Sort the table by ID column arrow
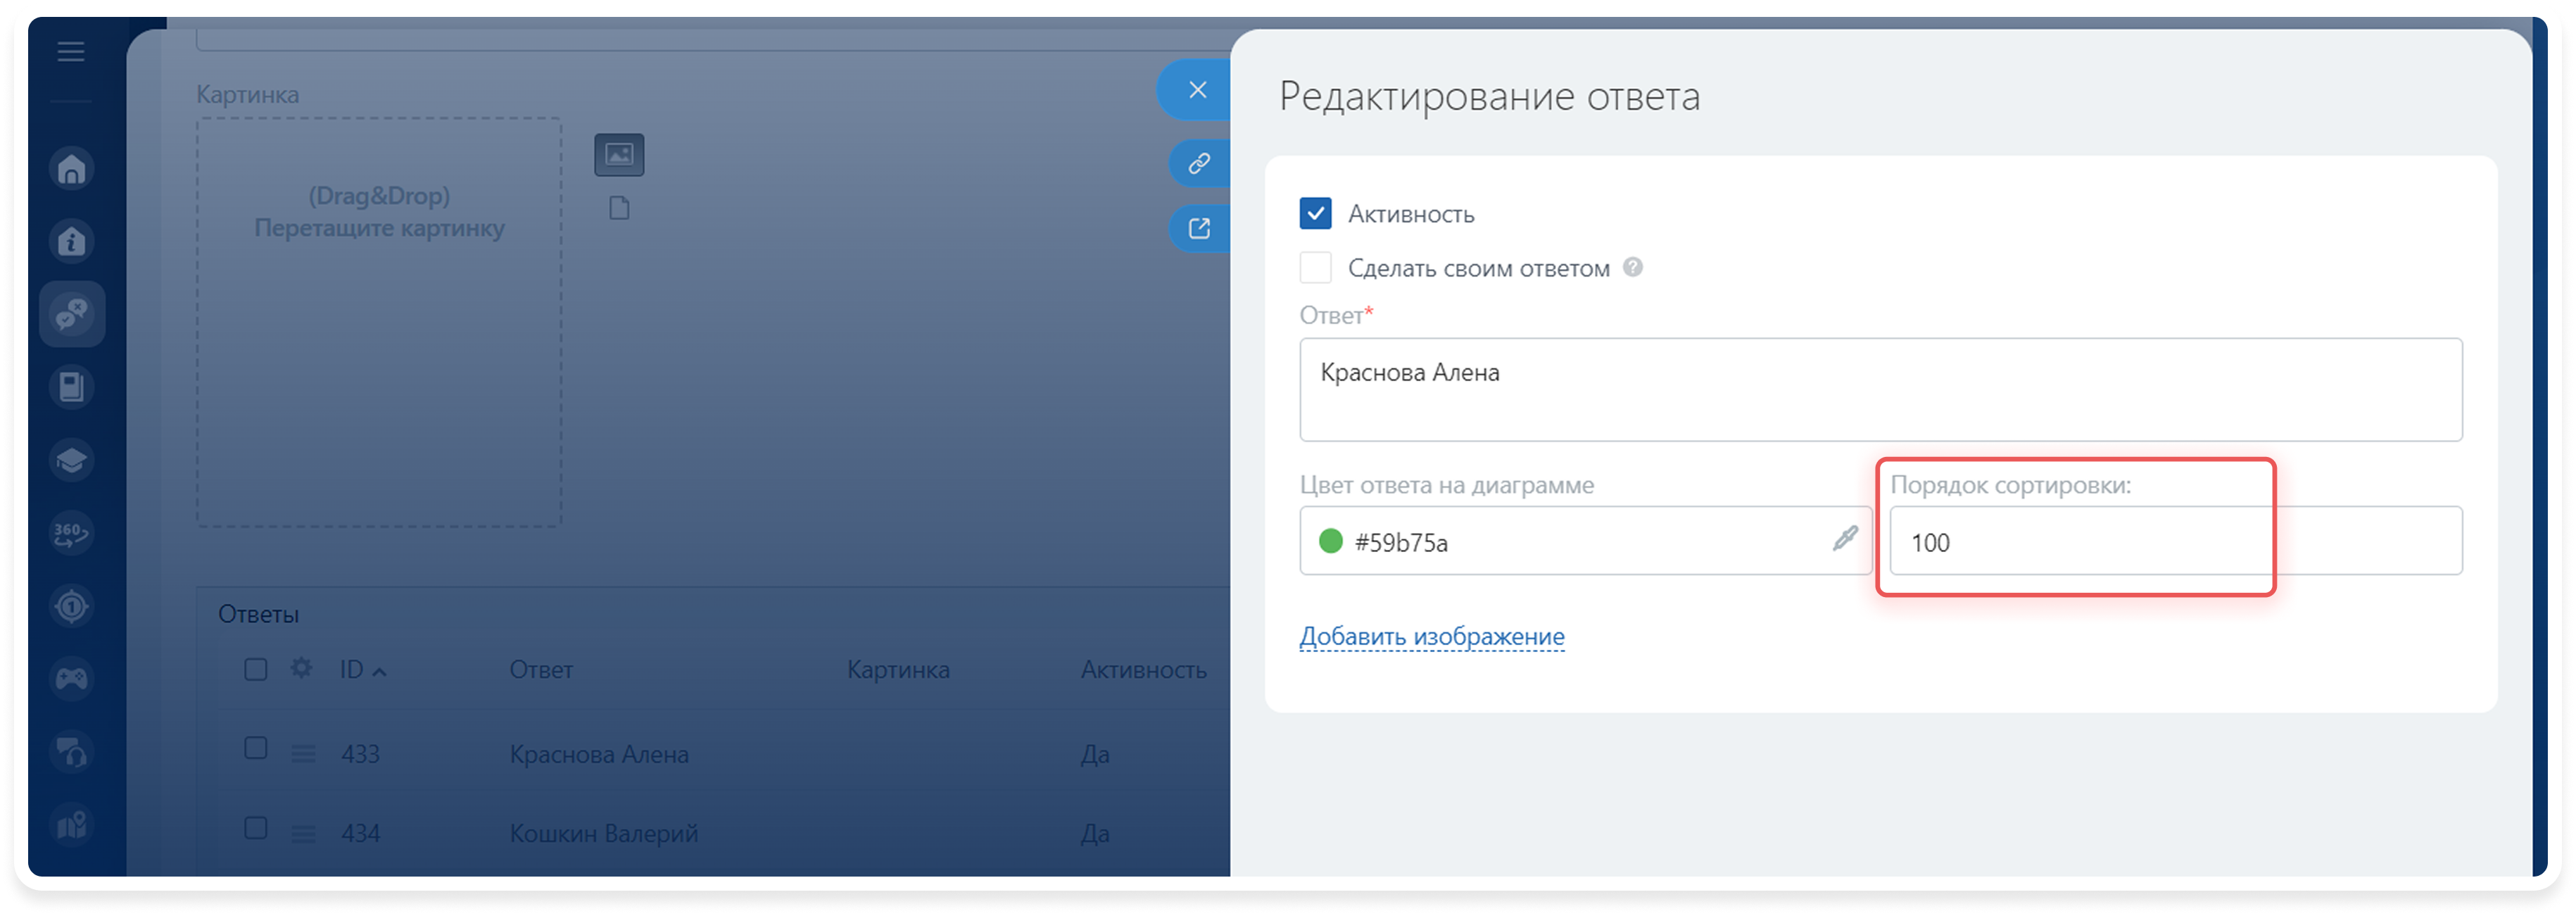 380,672
